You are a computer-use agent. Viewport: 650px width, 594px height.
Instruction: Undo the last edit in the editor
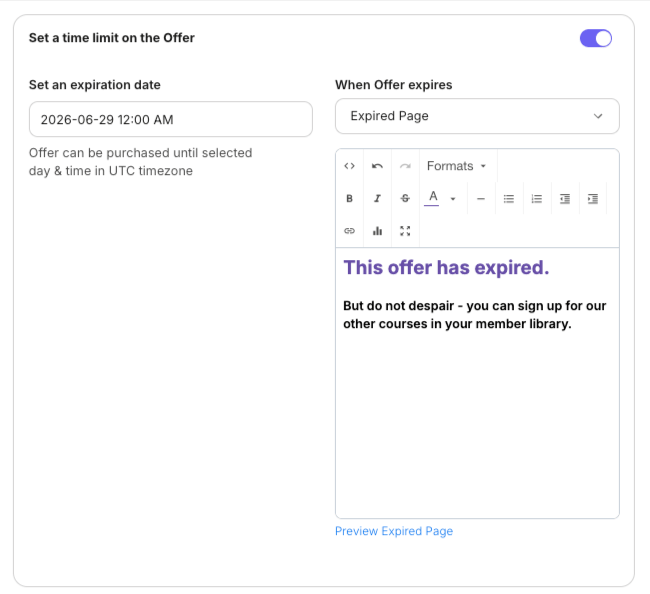pos(377,166)
